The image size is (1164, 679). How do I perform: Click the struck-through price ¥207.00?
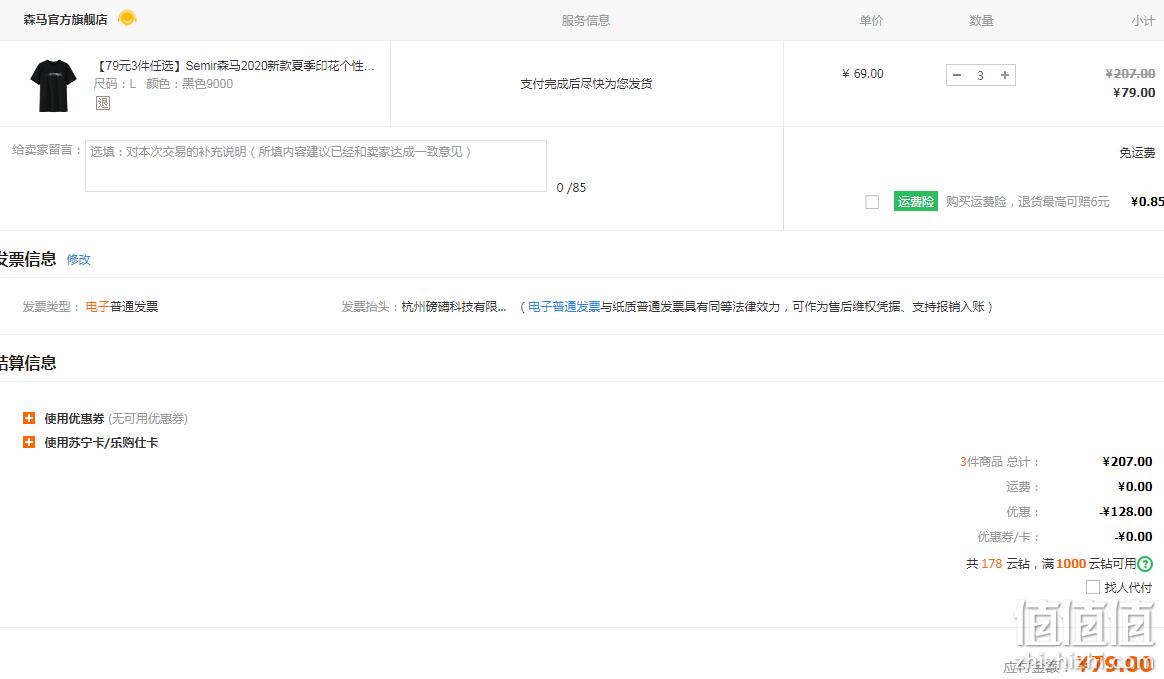pos(1130,73)
